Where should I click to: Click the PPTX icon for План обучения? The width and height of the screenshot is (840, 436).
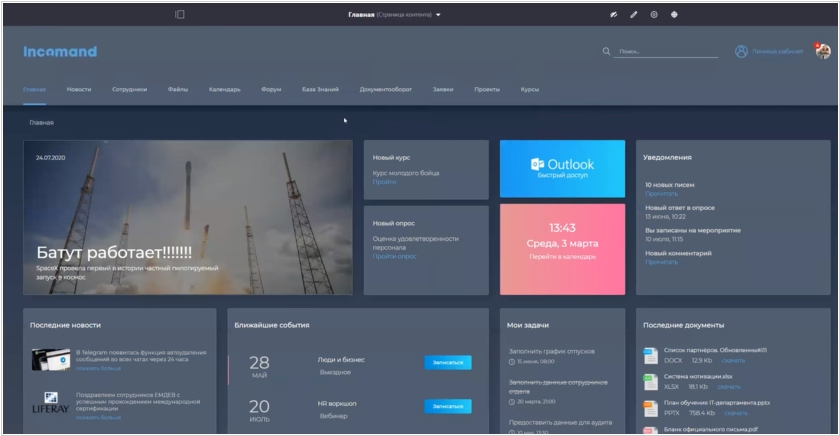(x=650, y=408)
